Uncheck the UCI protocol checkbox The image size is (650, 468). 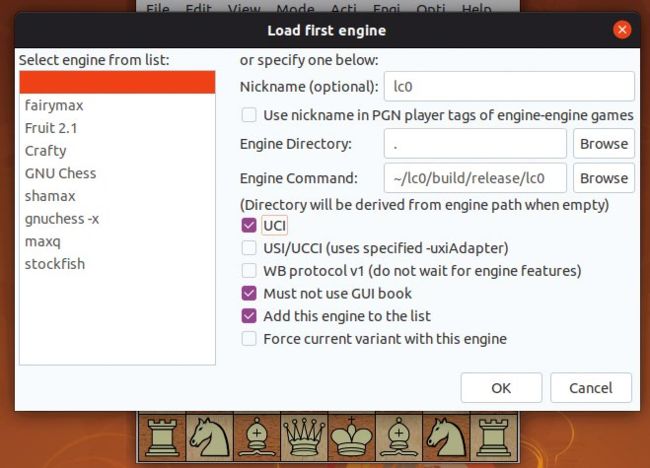pos(249,225)
